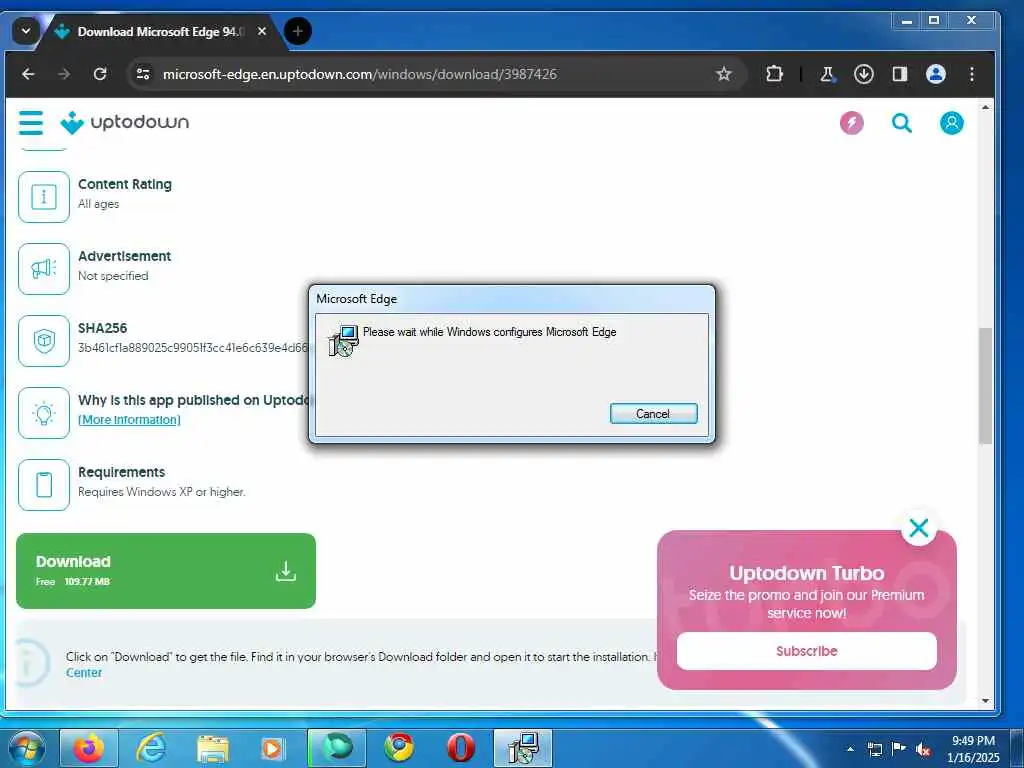Viewport: 1024px width, 768px height.
Task: Click the 'All ages' rating text
Action: [x=99, y=204]
